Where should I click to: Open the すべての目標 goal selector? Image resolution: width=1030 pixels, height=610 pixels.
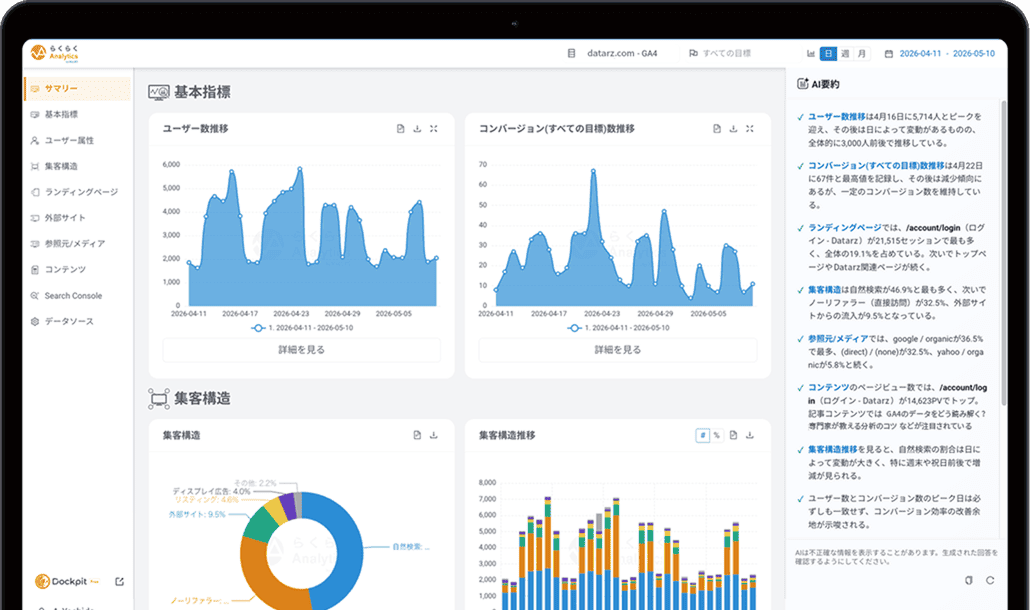tap(720, 53)
